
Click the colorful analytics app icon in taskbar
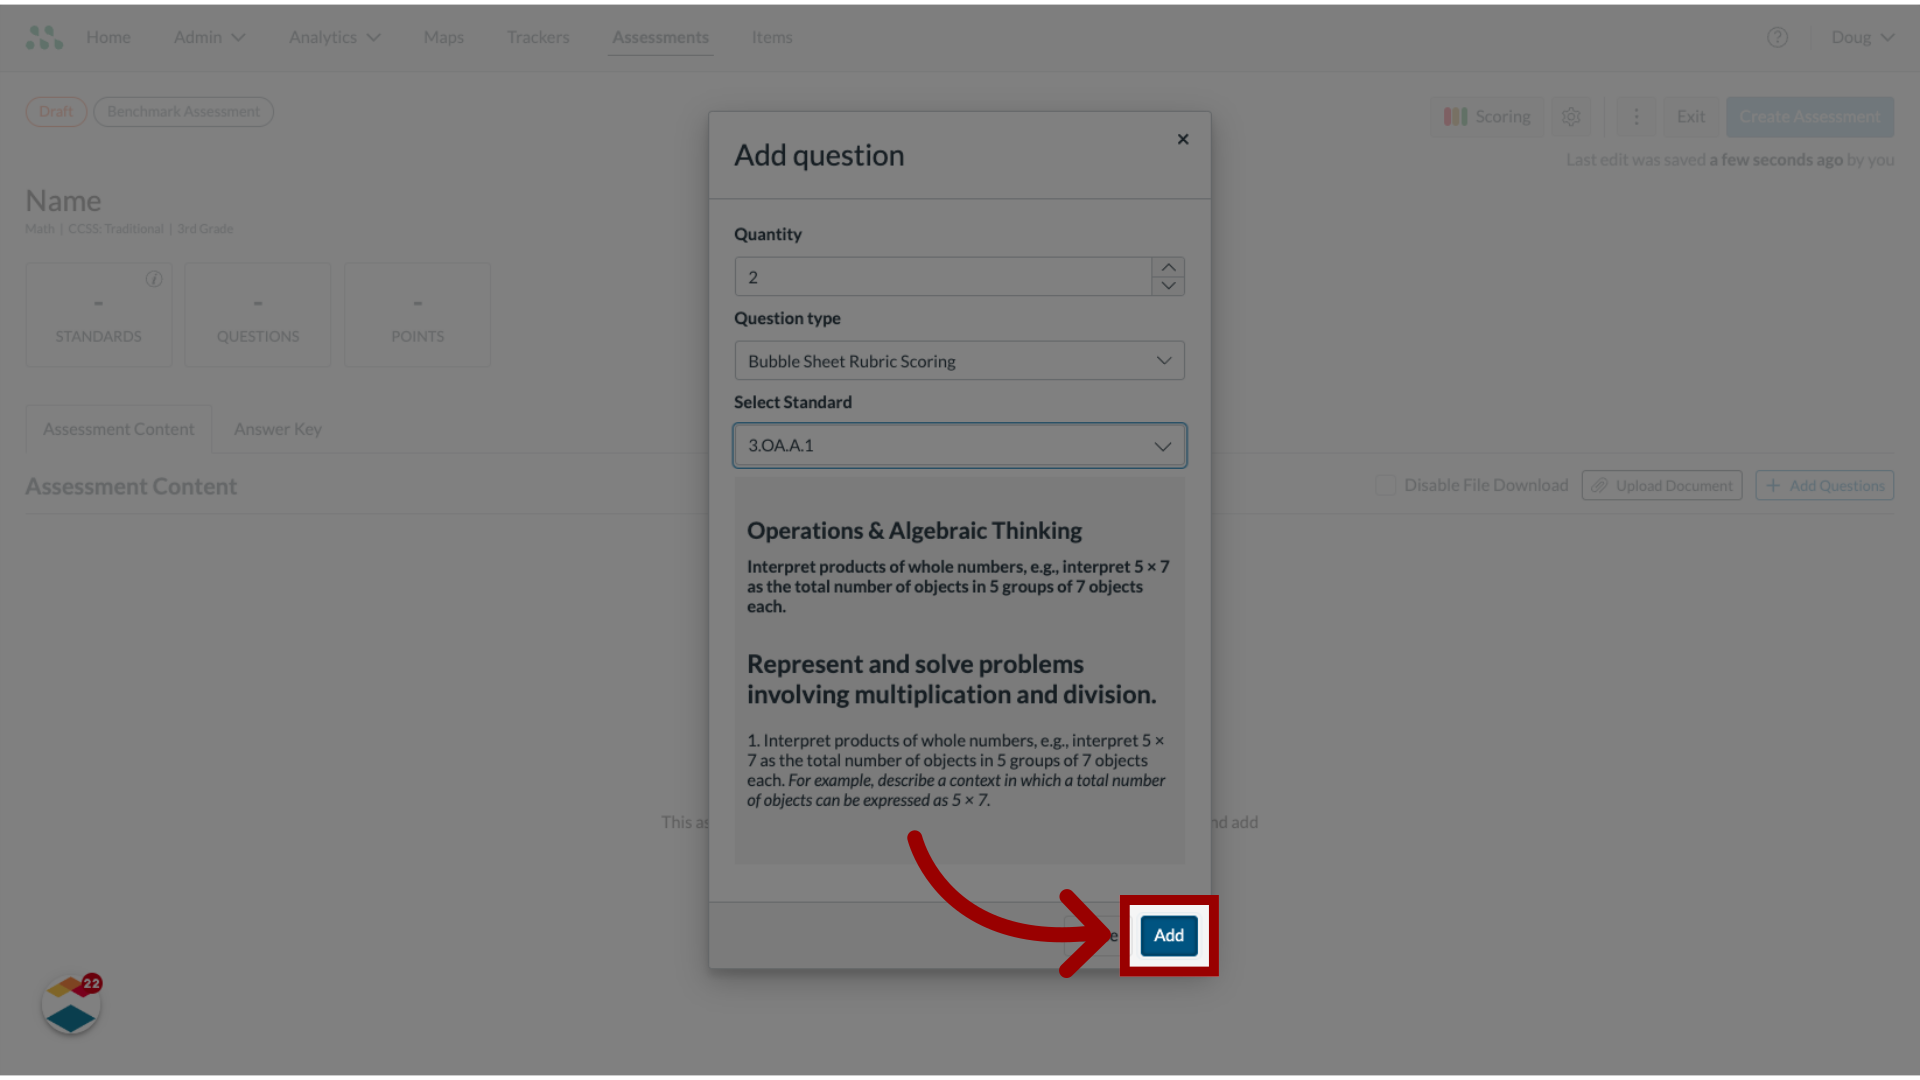tap(71, 1005)
